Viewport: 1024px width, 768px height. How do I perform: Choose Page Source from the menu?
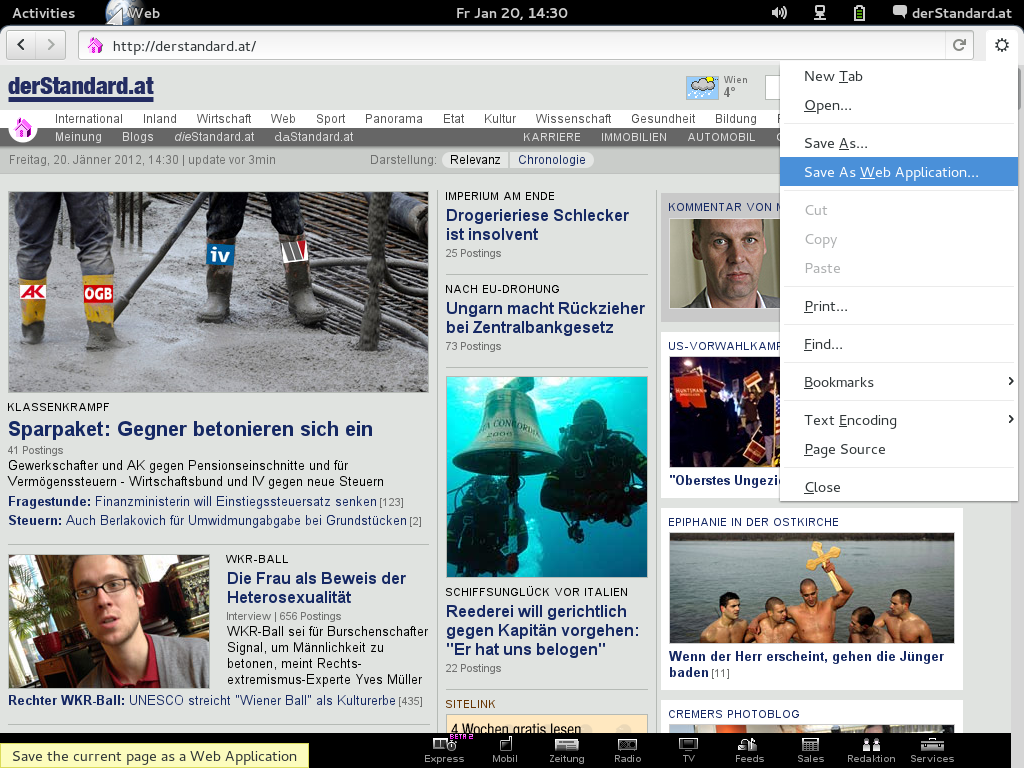pyautogui.click(x=899, y=449)
